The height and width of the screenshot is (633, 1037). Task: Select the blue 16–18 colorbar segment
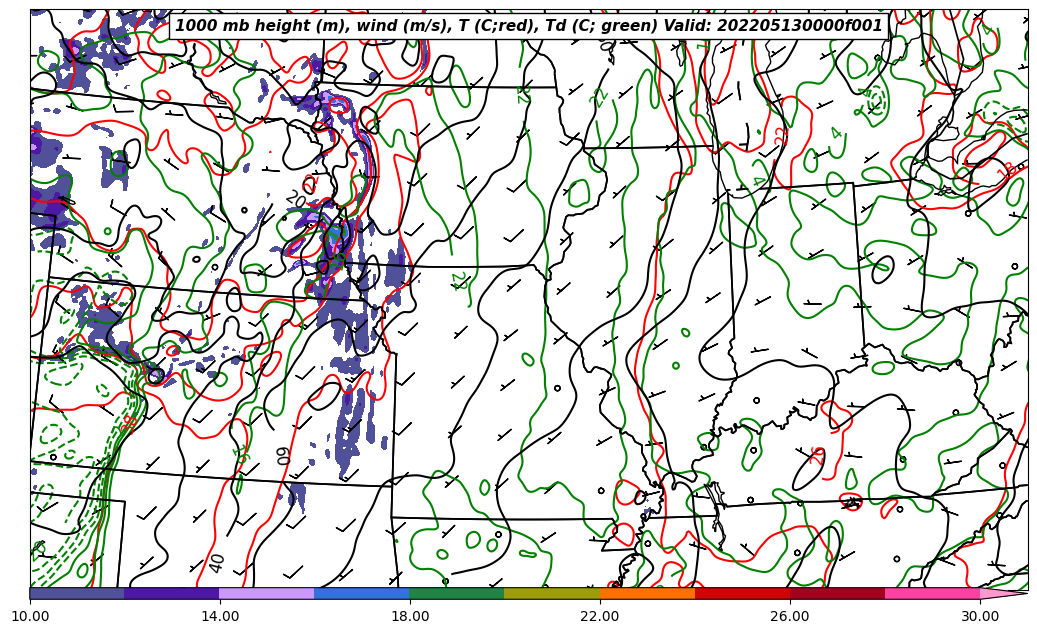(362, 593)
